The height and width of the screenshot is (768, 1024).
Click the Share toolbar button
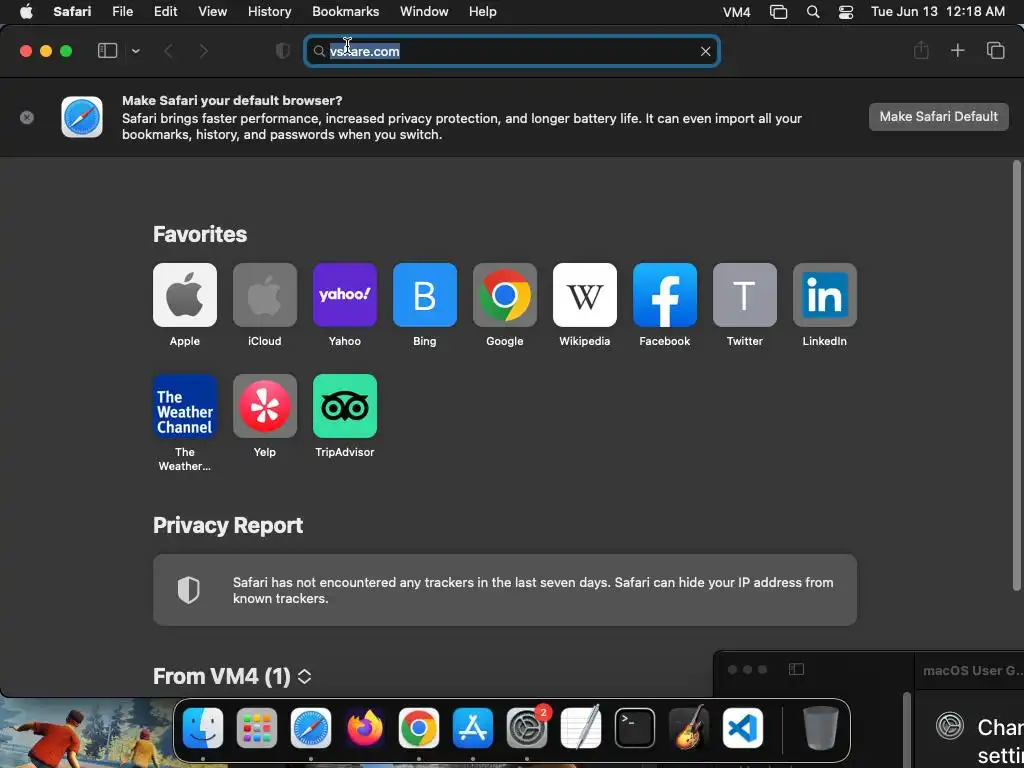921,51
